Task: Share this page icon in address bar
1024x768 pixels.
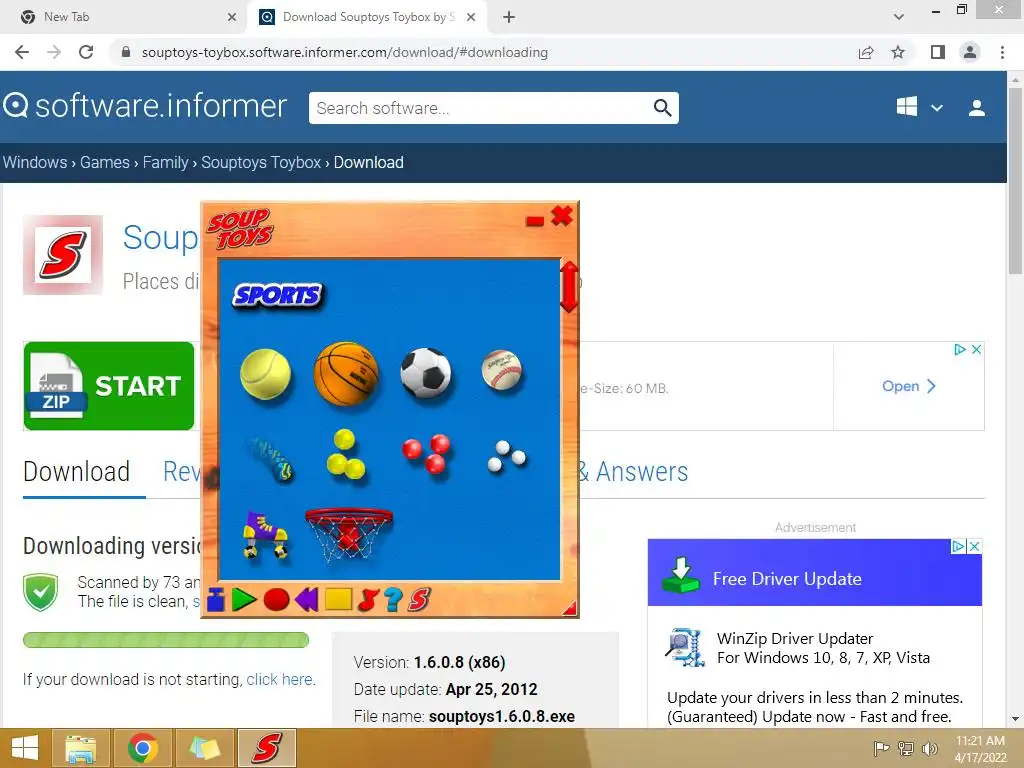Action: point(866,52)
